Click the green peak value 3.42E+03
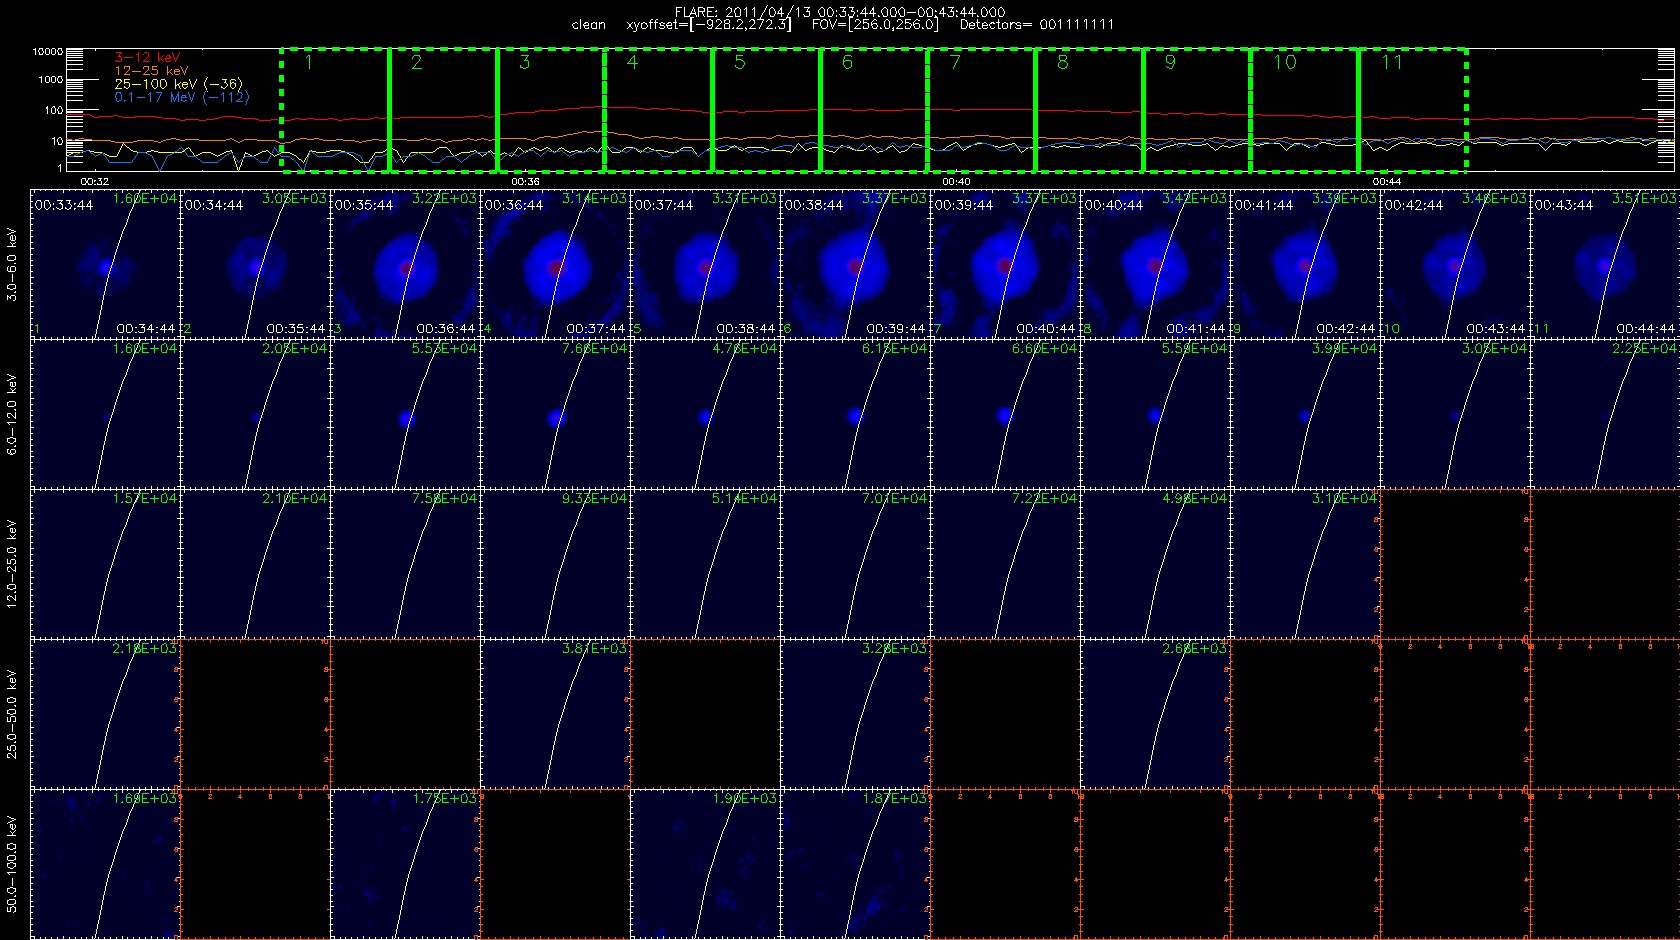This screenshot has height=940, width=1680. [1194, 198]
